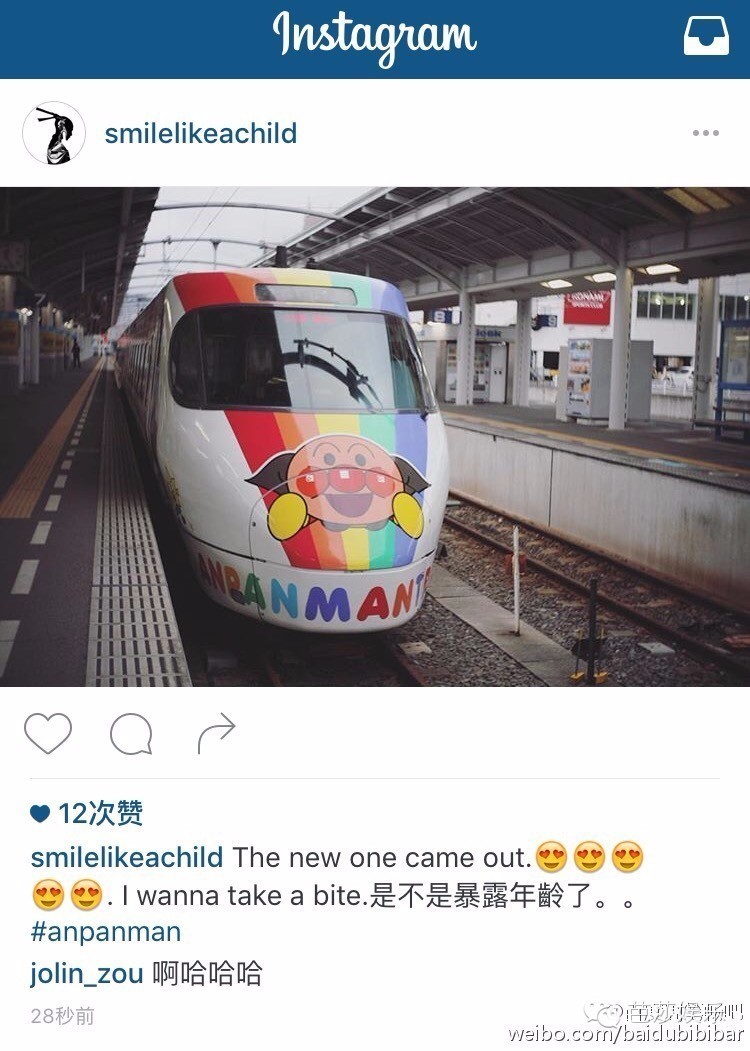Screen dimensions: 750x1051
Task: Click the smilelikeachild profile avatar
Action: 54,133
